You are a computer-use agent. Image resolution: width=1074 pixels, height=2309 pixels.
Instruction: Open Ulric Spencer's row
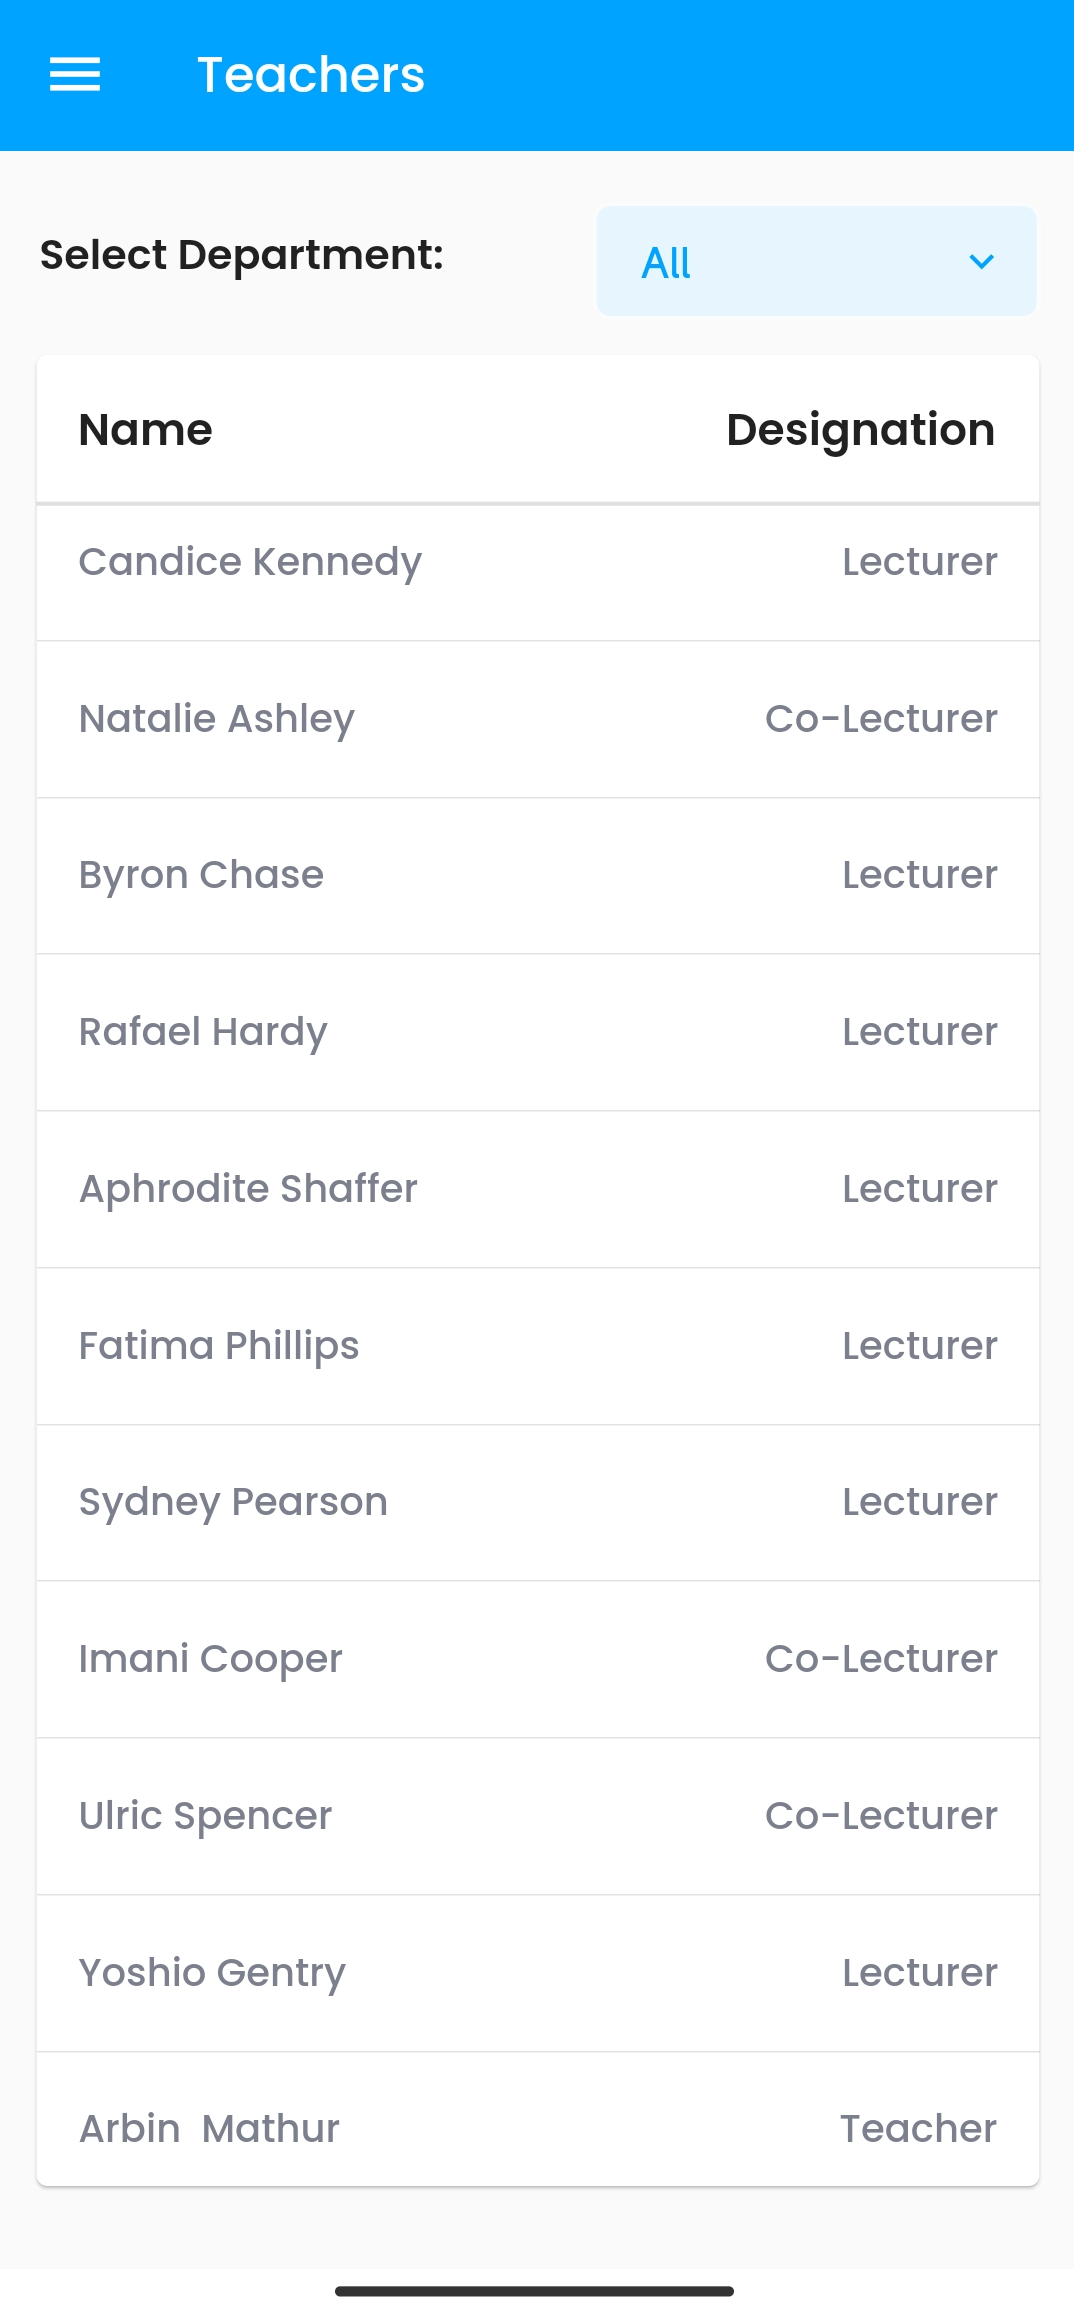[x=205, y=1816]
